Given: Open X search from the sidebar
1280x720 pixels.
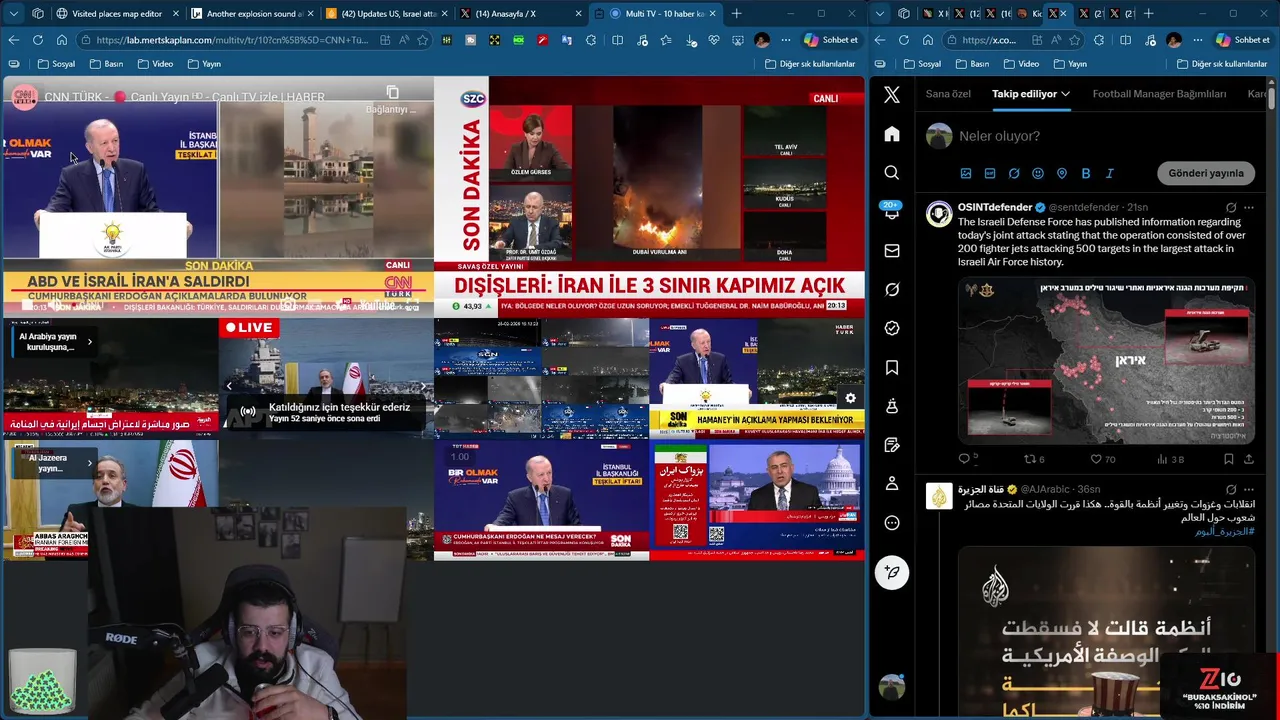Looking at the screenshot, I should 892,173.
